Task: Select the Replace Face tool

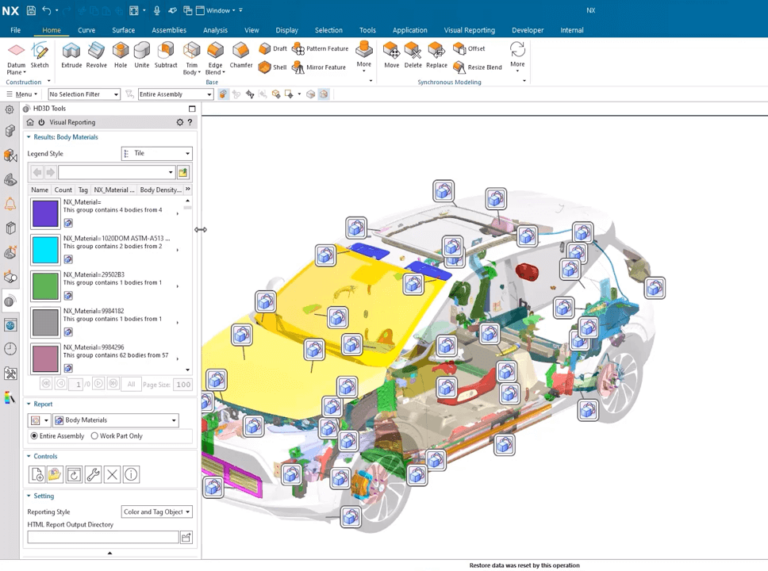Action: coord(436,55)
